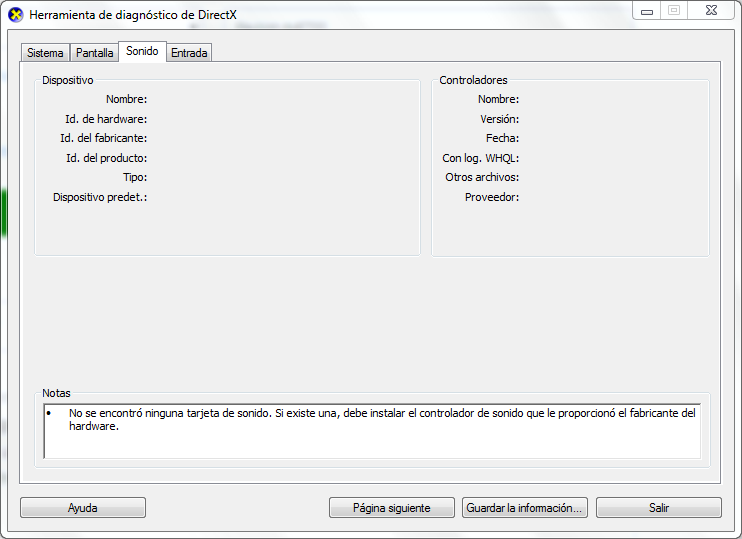Click the Controladores group title

[473, 80]
